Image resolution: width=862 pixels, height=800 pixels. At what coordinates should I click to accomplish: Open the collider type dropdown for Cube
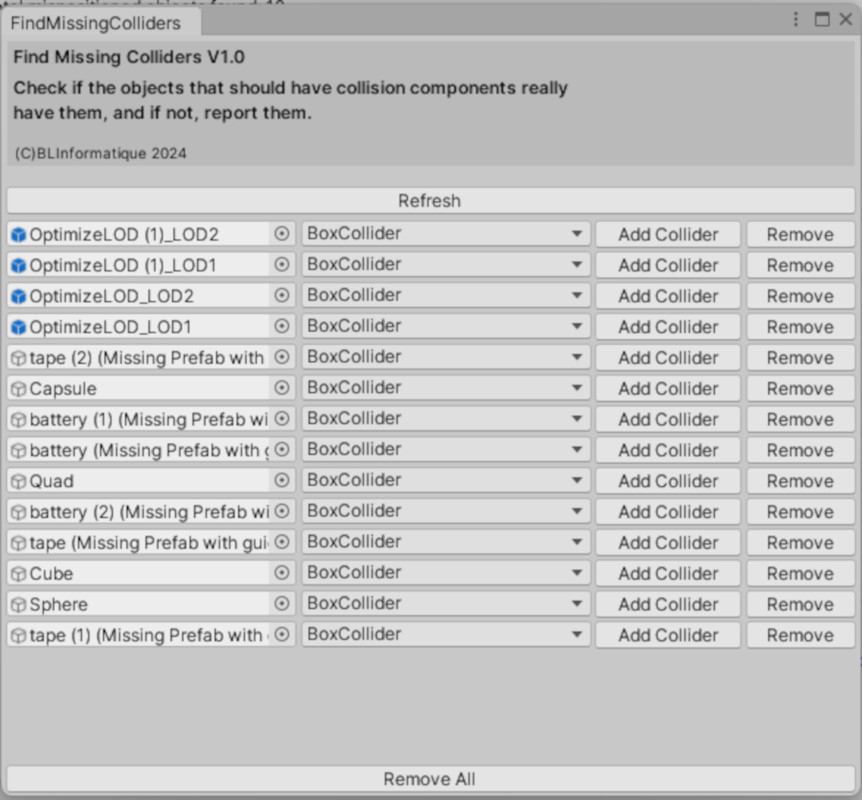point(445,573)
